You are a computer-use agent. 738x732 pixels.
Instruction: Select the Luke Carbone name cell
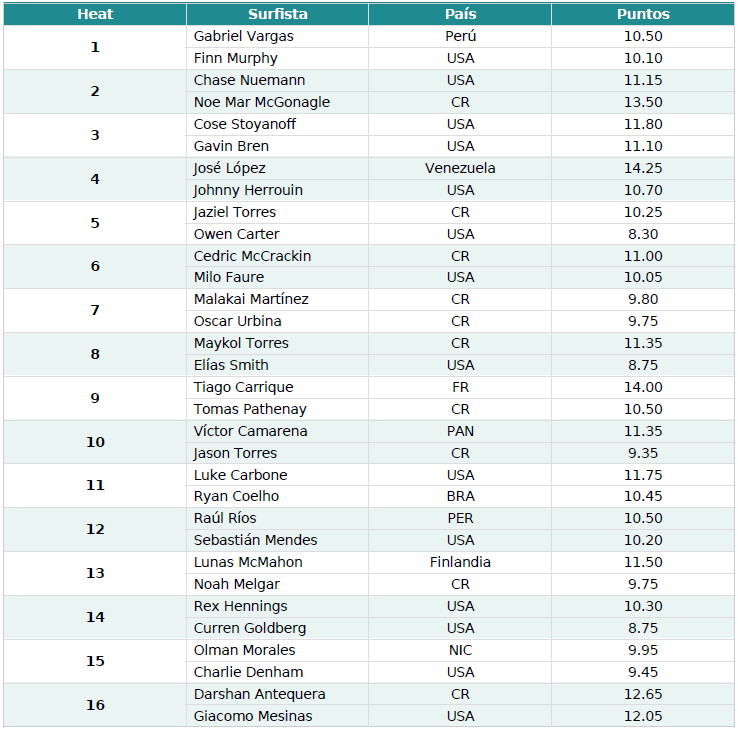pos(278,475)
